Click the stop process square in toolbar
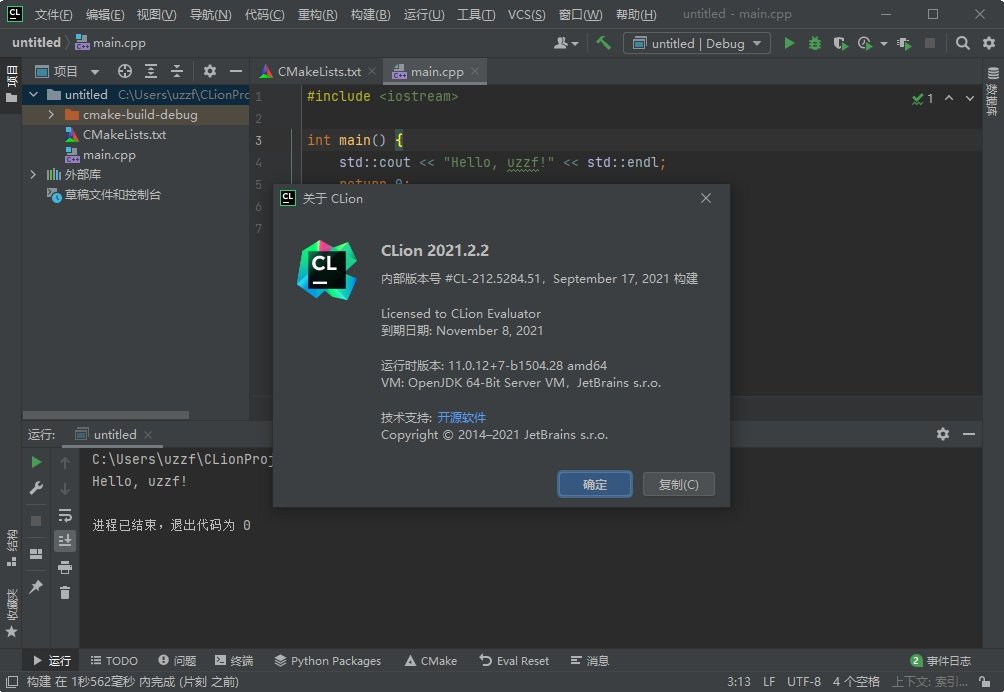This screenshot has width=1004, height=692. click(x=930, y=43)
